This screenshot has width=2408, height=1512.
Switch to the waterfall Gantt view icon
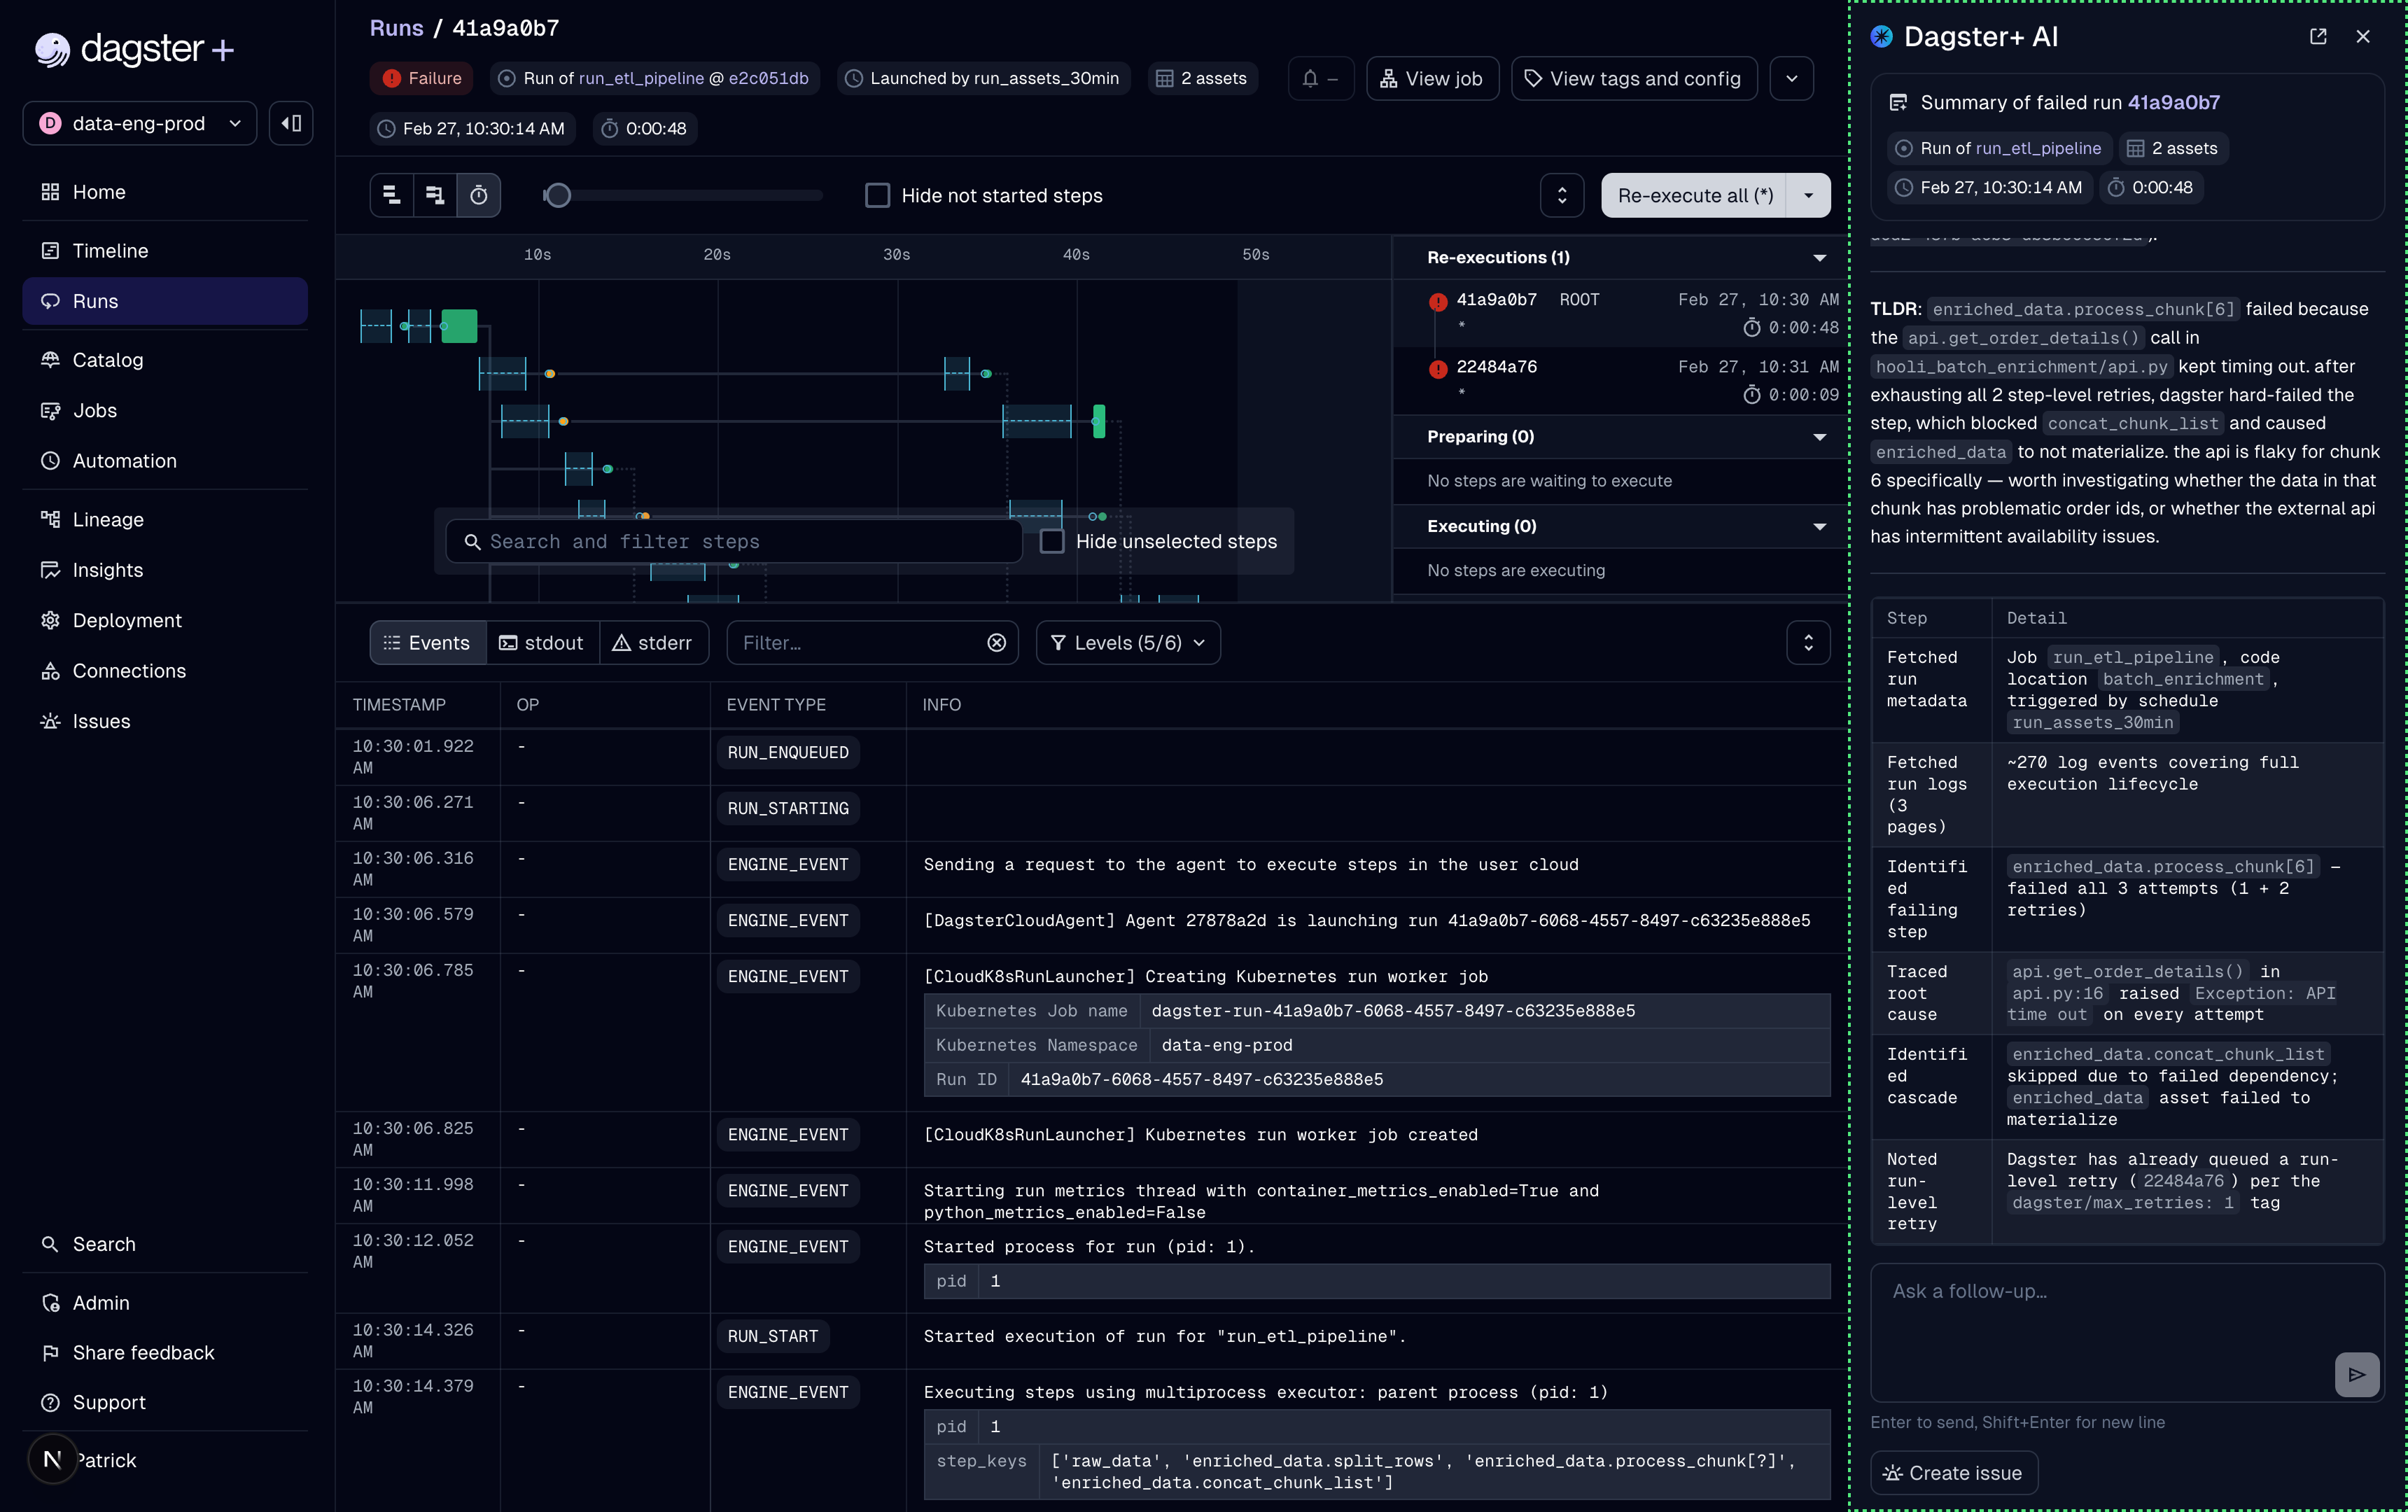click(x=434, y=195)
